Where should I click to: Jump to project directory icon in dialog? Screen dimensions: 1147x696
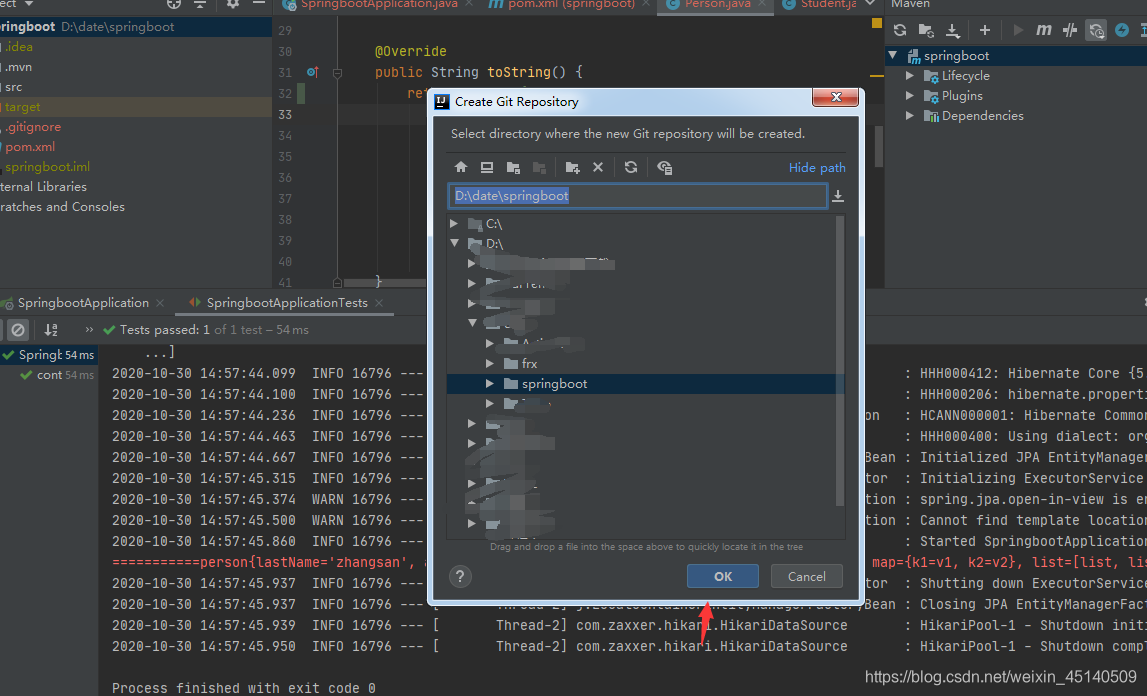[514, 168]
